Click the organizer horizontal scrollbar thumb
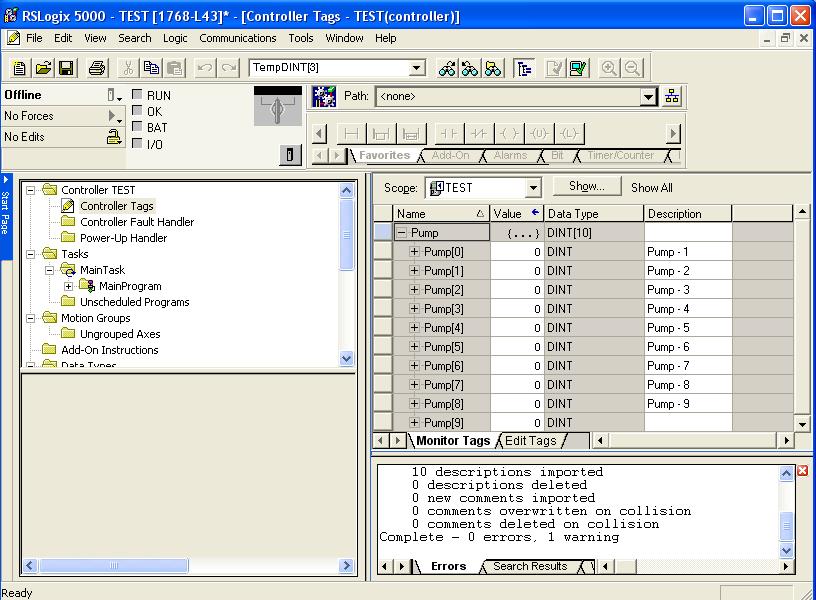The height and width of the screenshot is (600, 816). pyautogui.click(x=113, y=565)
